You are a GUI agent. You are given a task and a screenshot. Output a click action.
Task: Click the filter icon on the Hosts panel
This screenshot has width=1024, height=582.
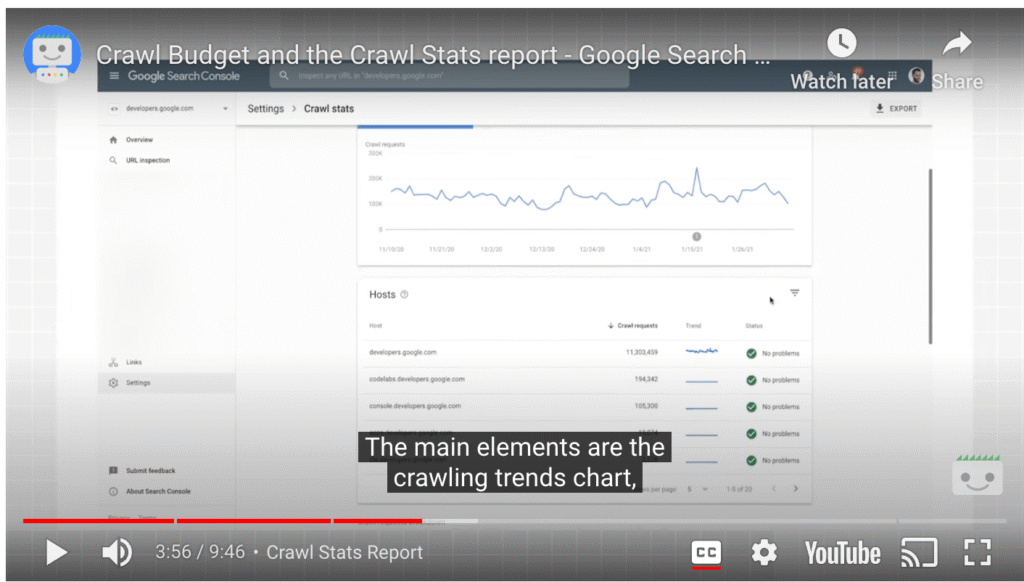click(x=795, y=293)
